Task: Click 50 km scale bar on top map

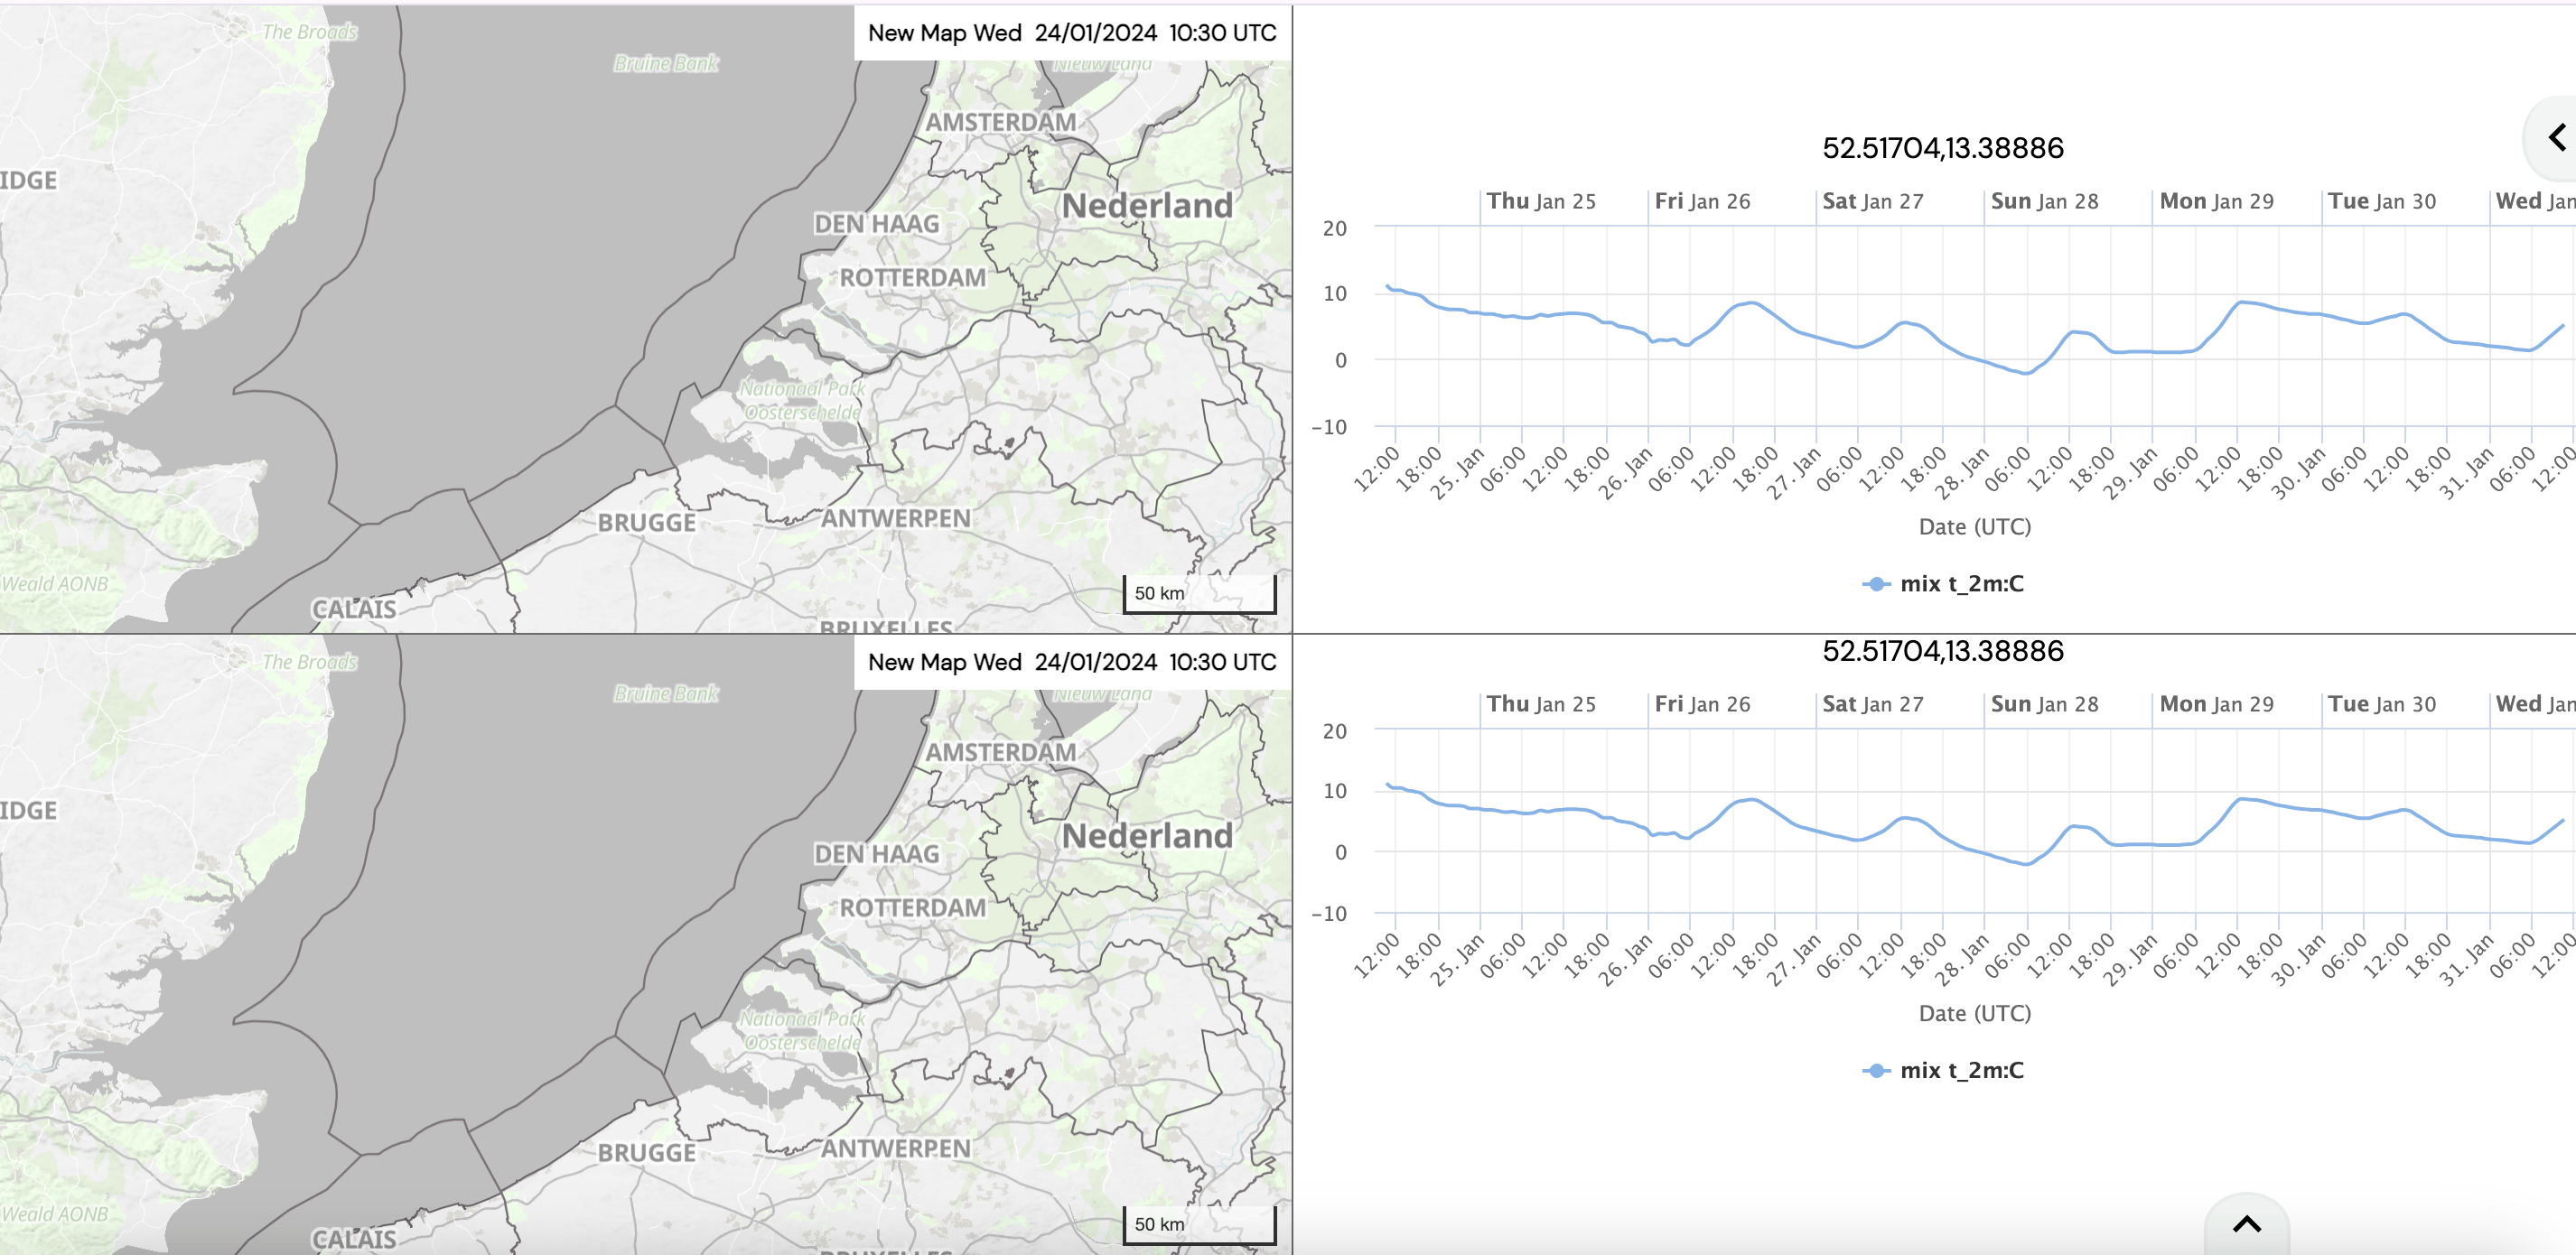Action: pyautogui.click(x=1199, y=593)
